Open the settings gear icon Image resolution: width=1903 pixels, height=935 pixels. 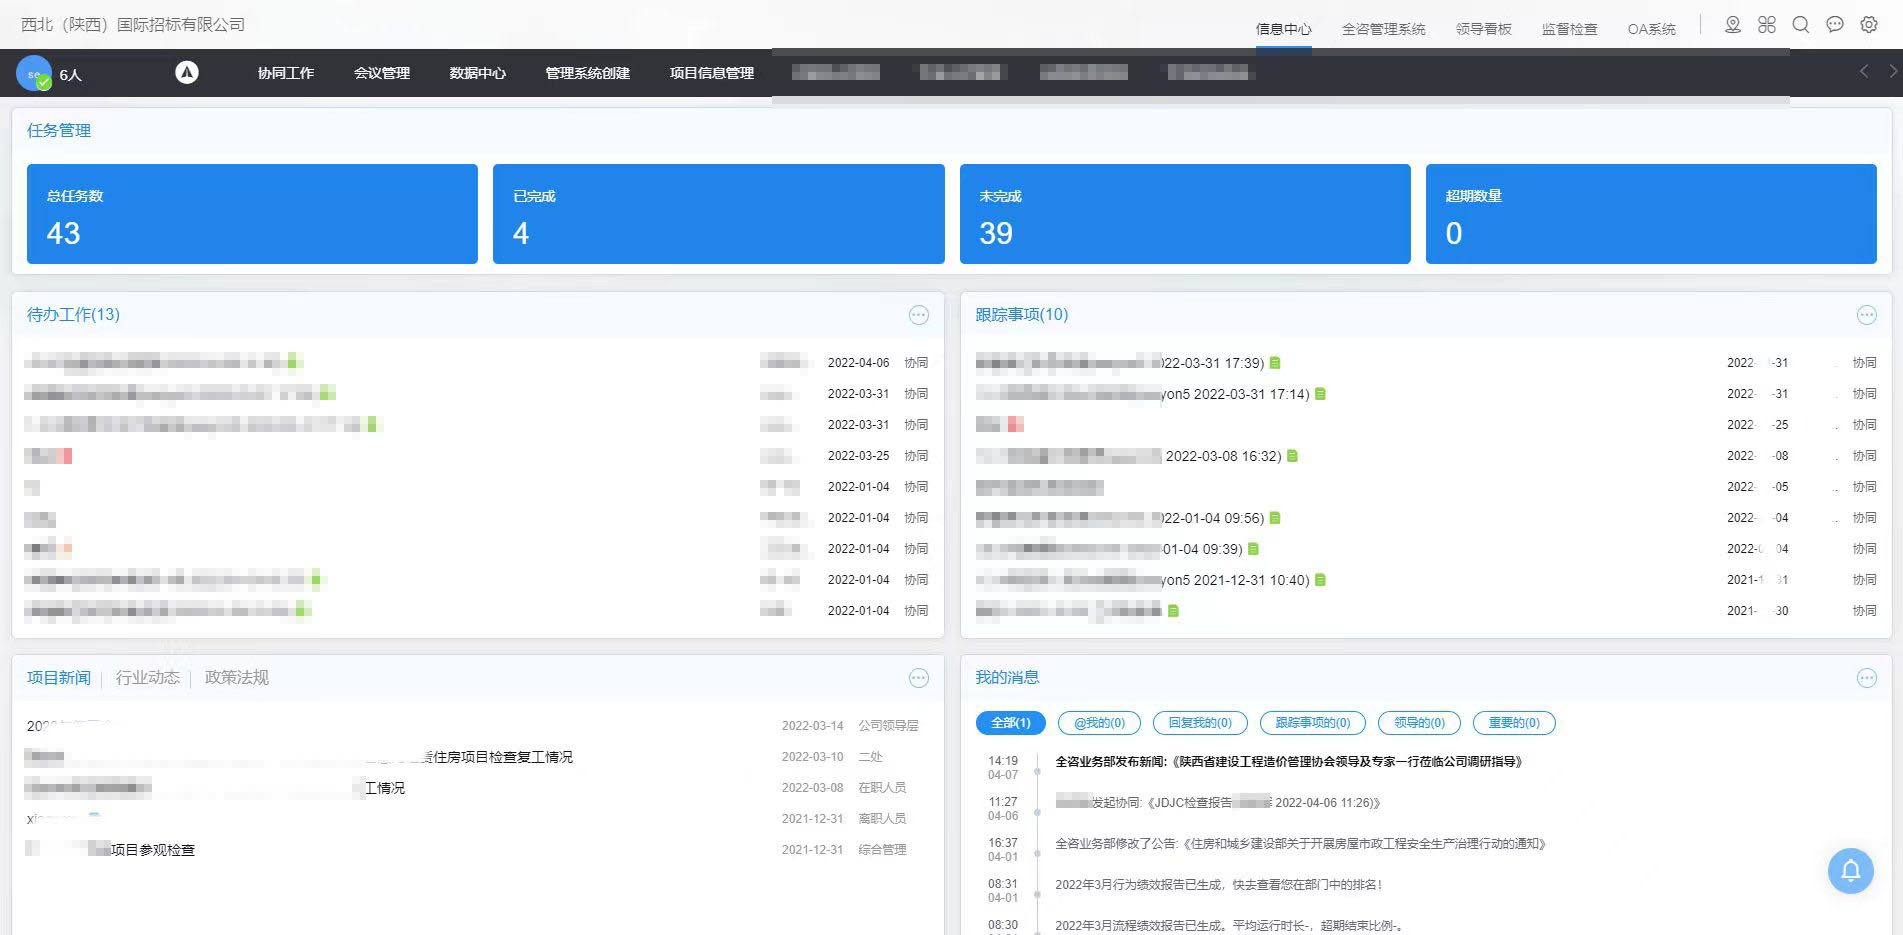pos(1869,25)
